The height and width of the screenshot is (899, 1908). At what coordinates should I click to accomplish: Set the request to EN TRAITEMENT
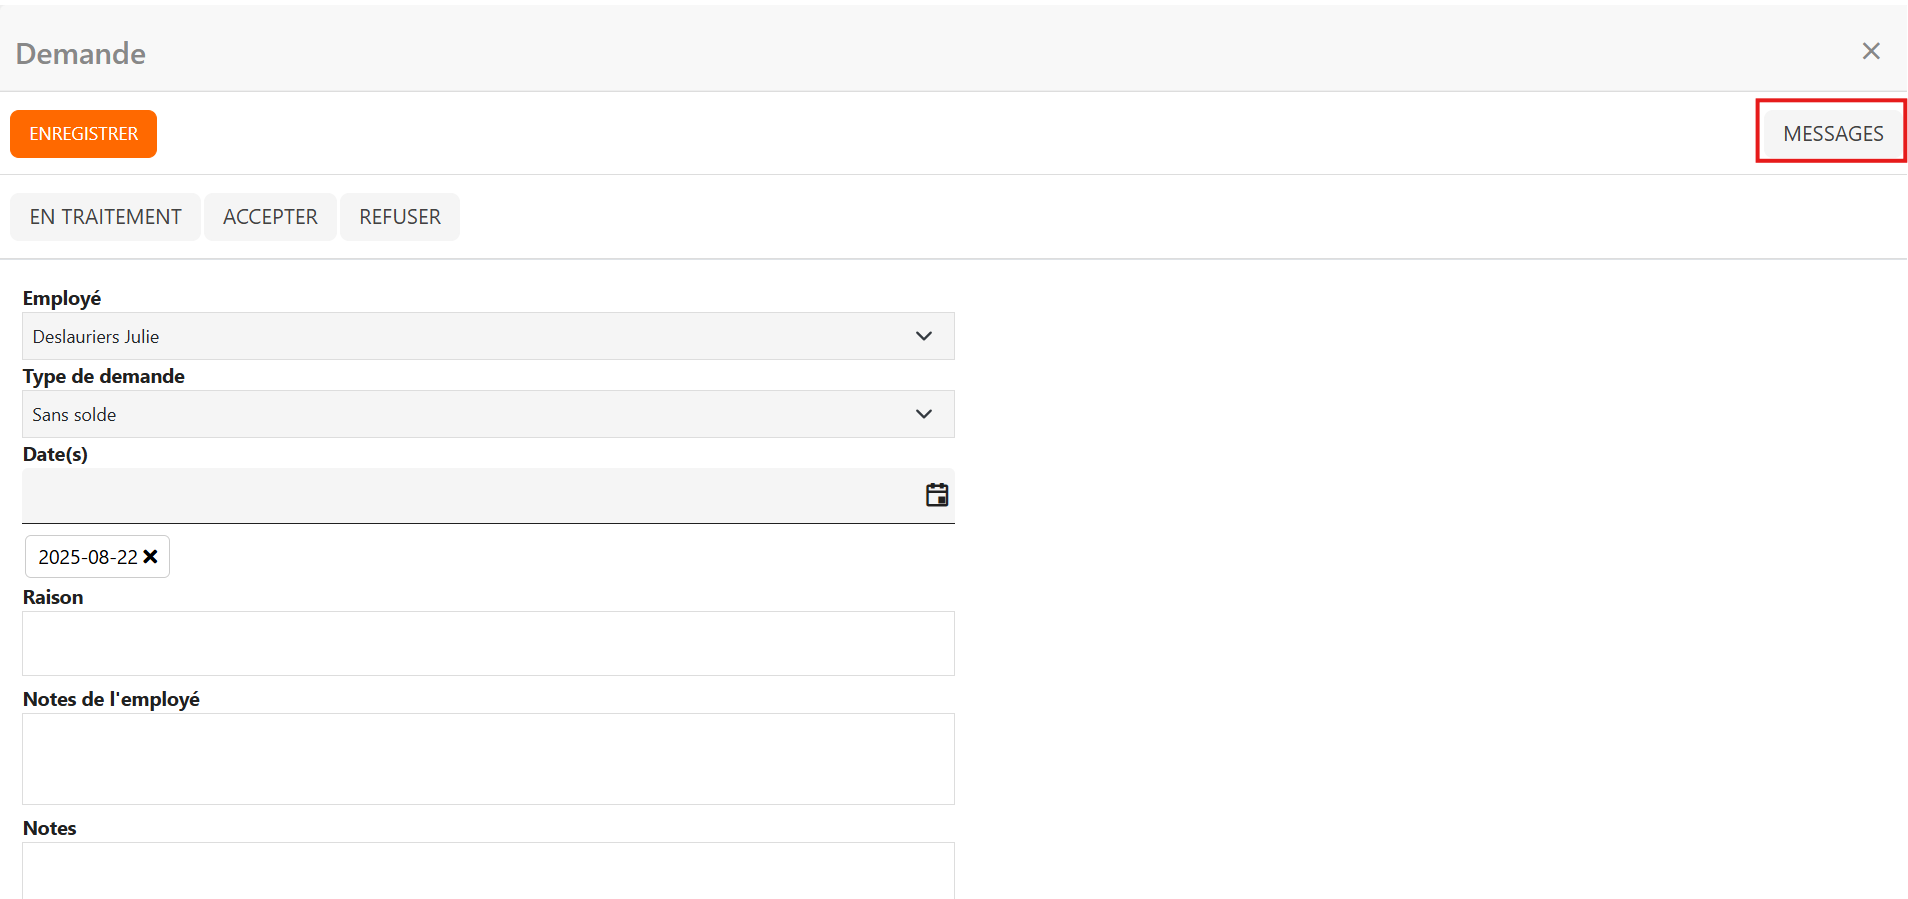coord(106,217)
